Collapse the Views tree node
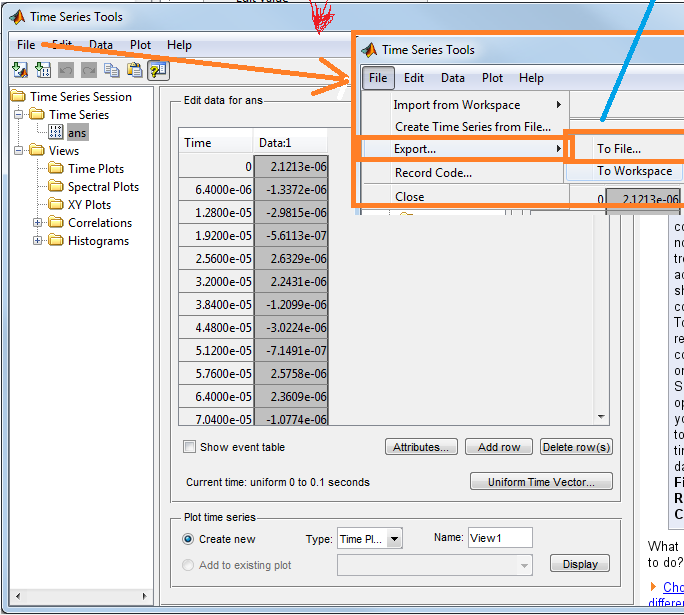Image resolution: width=684 pixels, height=615 pixels. pos(18,150)
